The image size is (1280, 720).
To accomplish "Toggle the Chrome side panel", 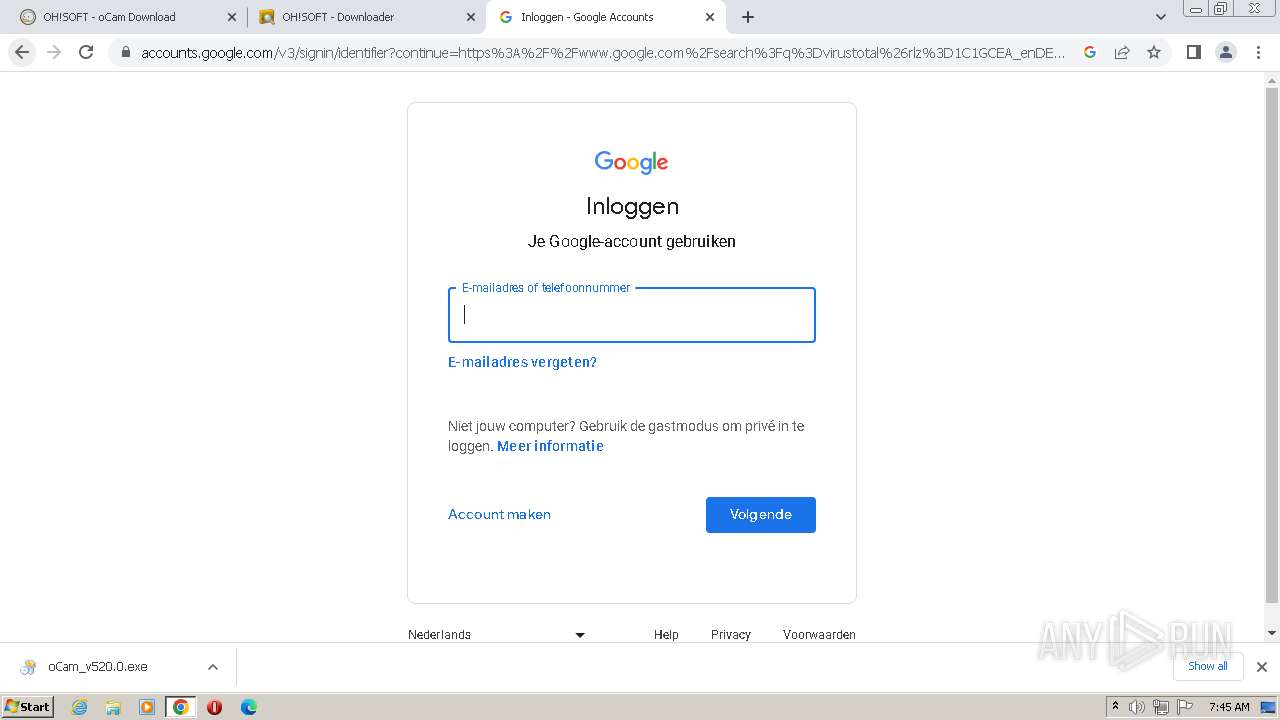I will pyautogui.click(x=1193, y=53).
